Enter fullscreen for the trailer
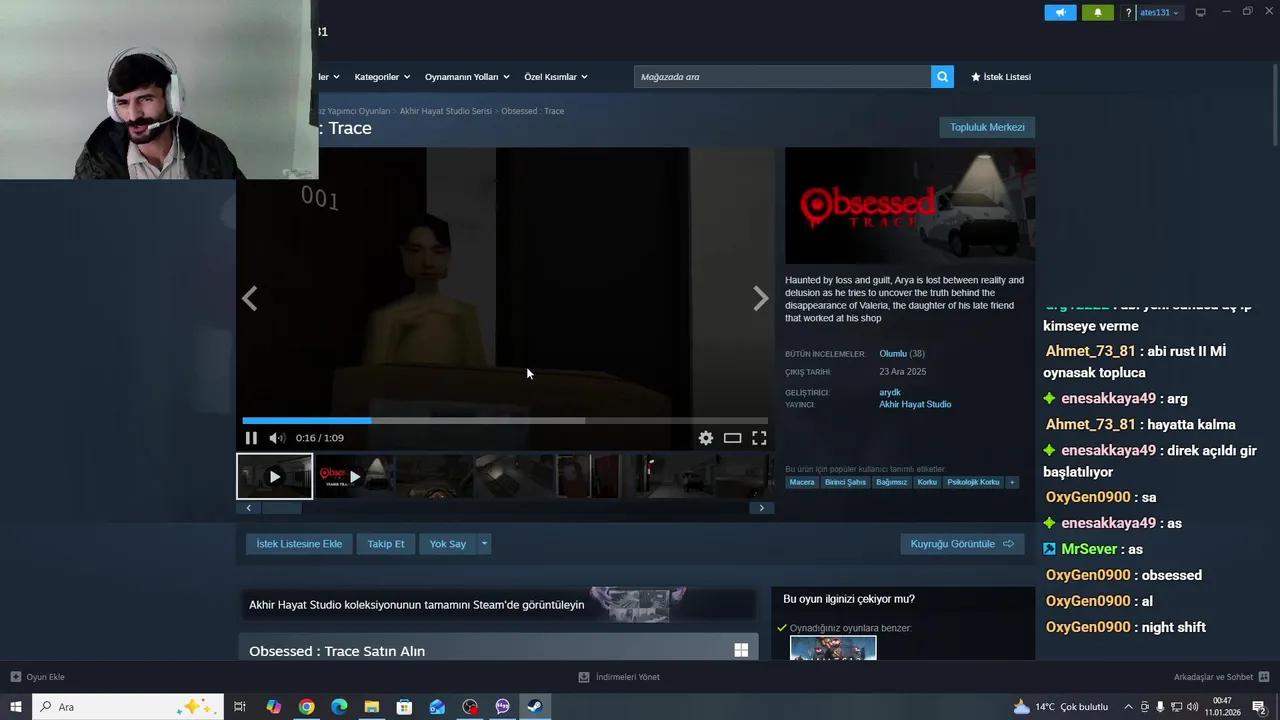This screenshot has width=1280, height=720. pos(759,438)
